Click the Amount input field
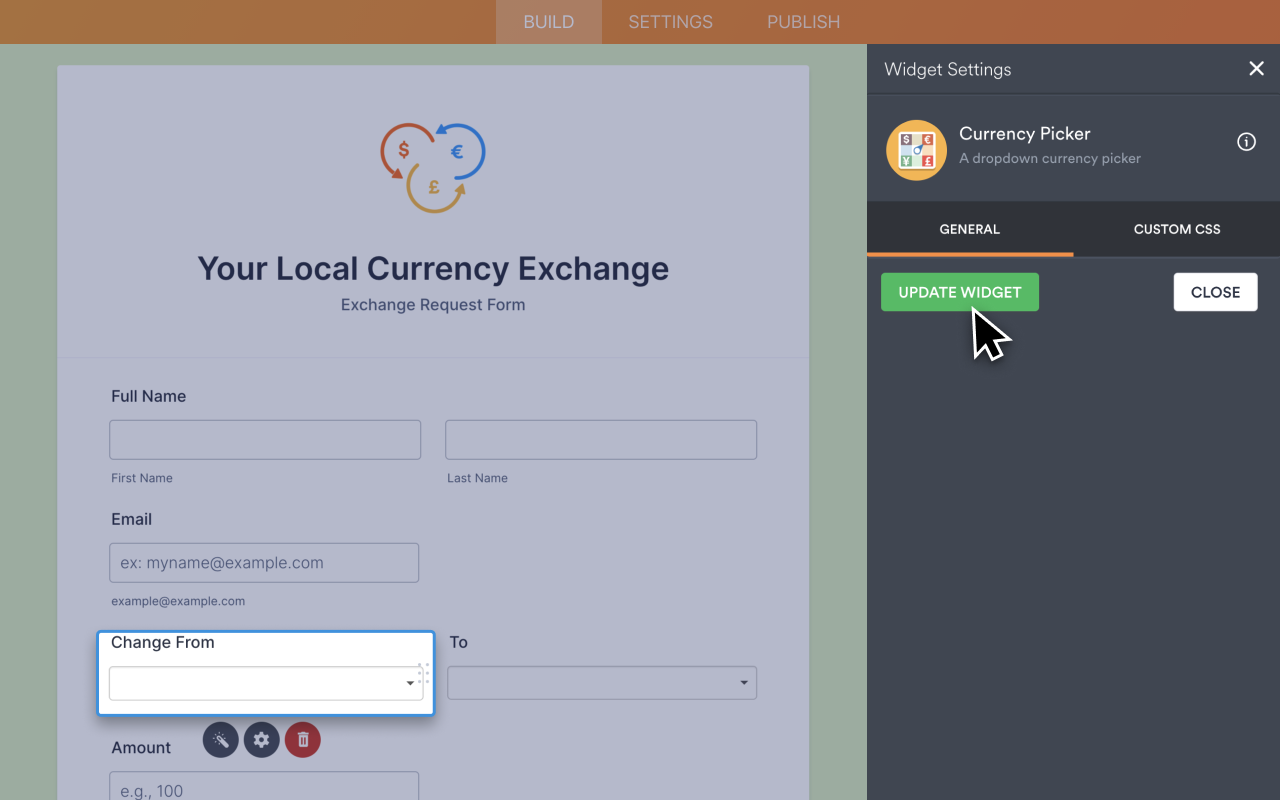 pos(264,790)
